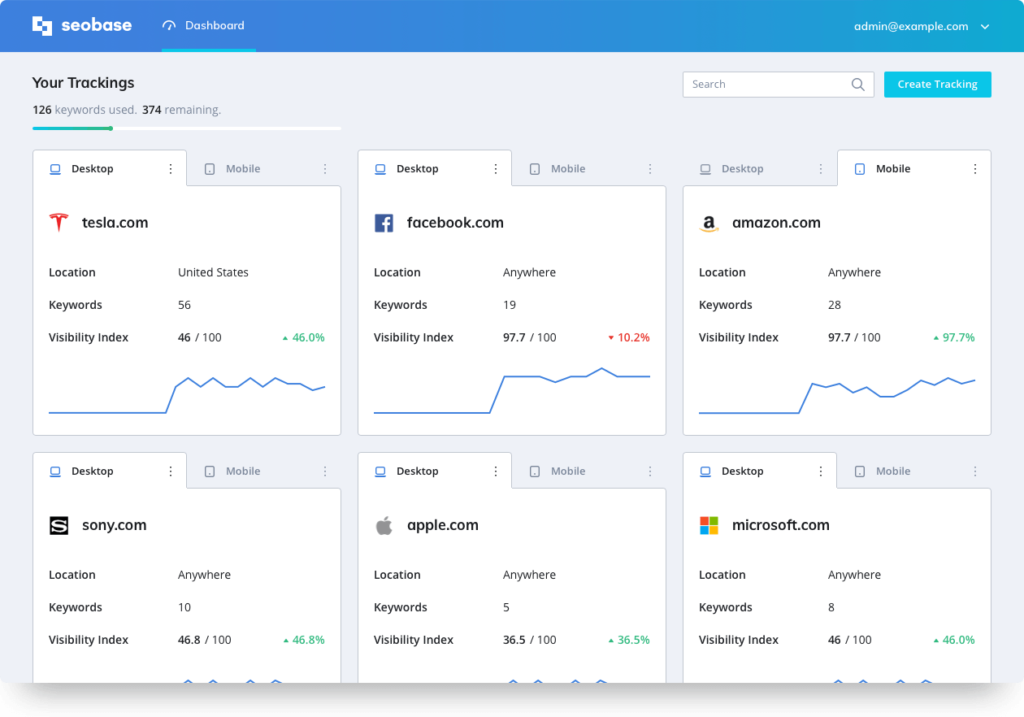Open apple.com Mobile three-dot menu
Viewport: 1024px width, 717px height.
coord(650,471)
